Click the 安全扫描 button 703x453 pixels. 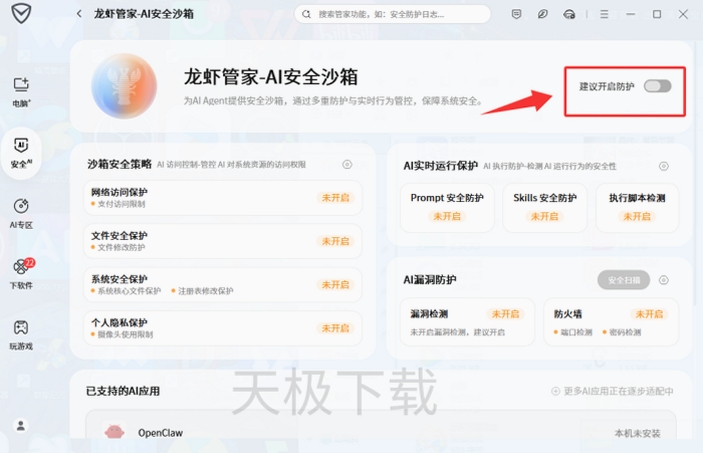pyautogui.click(x=624, y=280)
